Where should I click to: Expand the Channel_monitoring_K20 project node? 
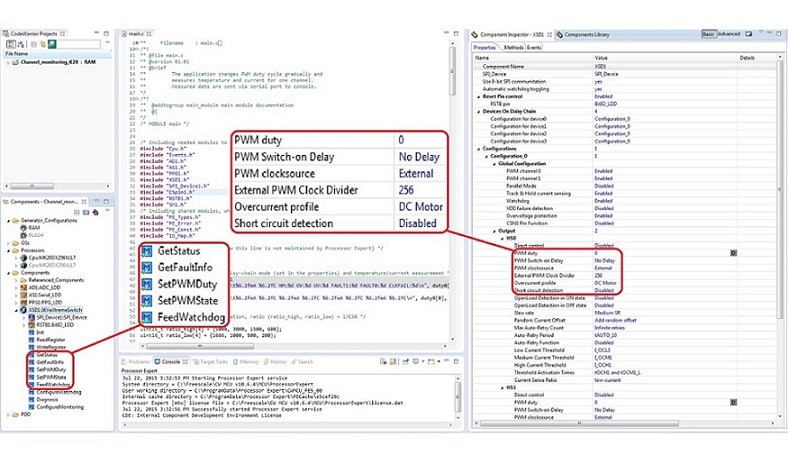coord(10,62)
